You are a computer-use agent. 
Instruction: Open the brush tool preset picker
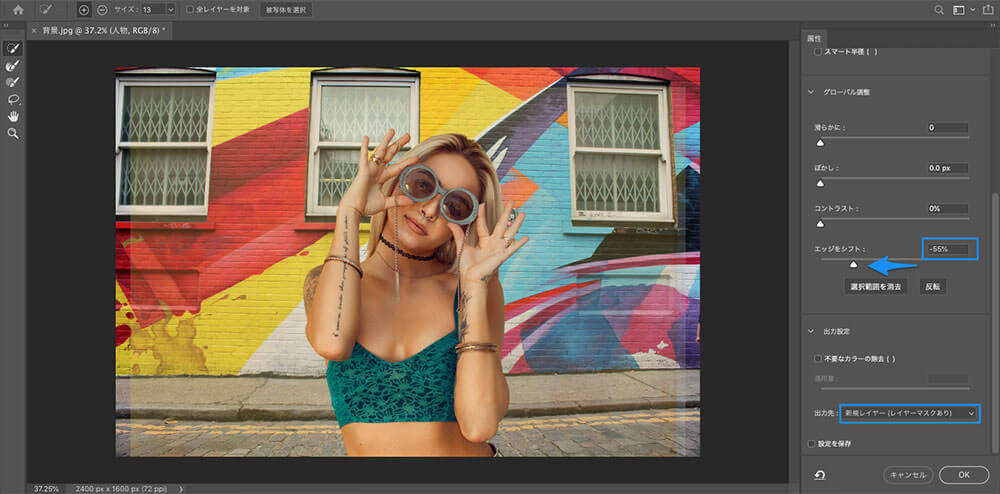tap(46, 10)
